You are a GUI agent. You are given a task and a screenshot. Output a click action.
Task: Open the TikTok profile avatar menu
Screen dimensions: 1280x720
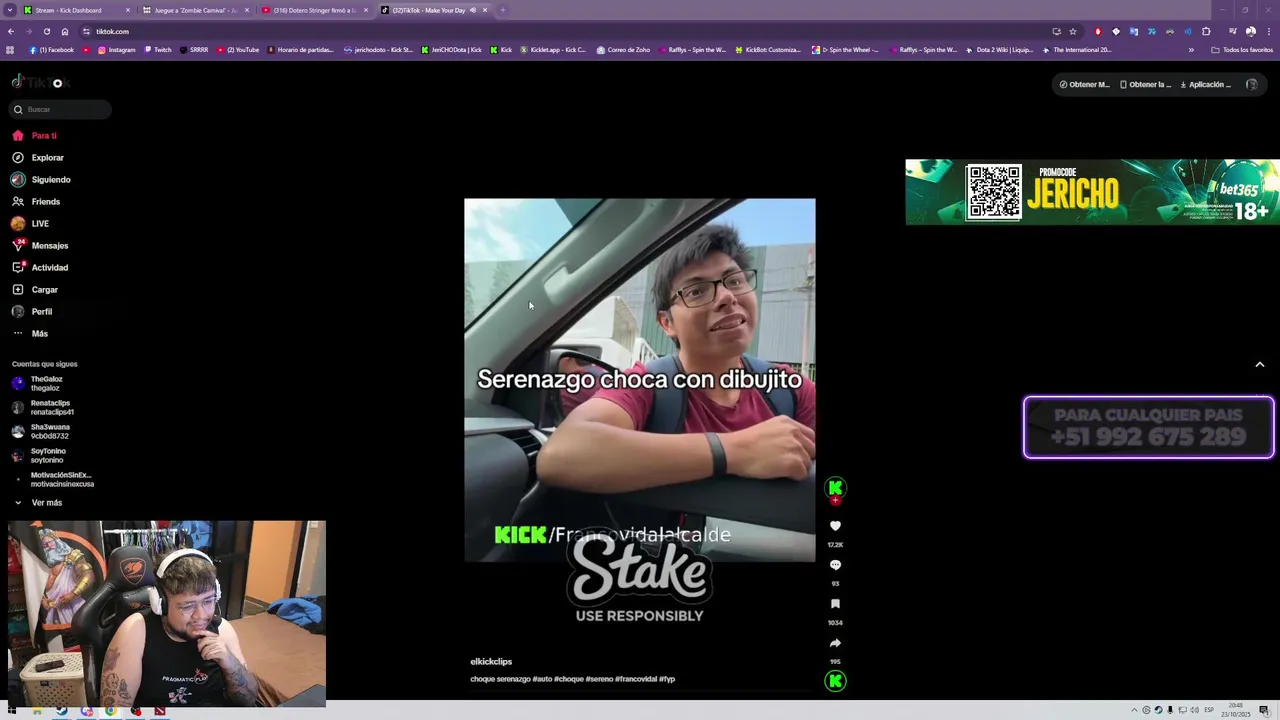(x=1251, y=84)
